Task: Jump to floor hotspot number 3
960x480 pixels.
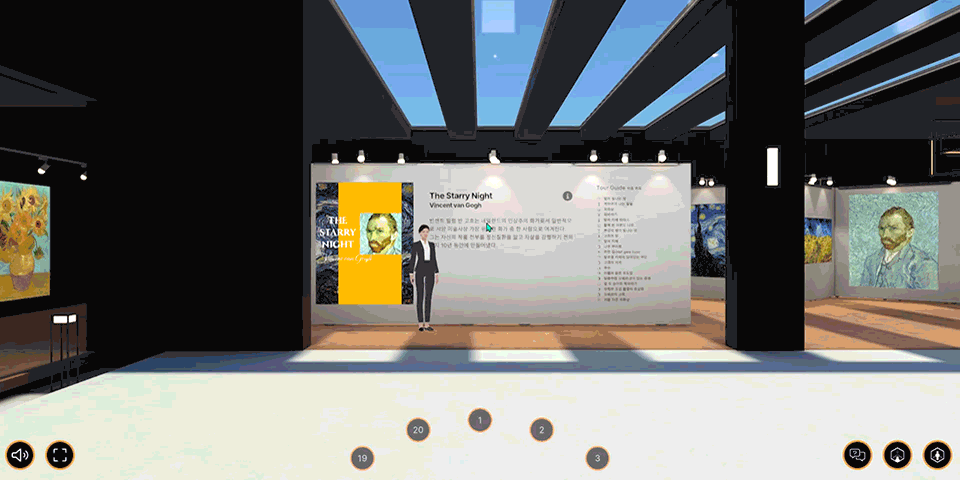Action: point(597,458)
